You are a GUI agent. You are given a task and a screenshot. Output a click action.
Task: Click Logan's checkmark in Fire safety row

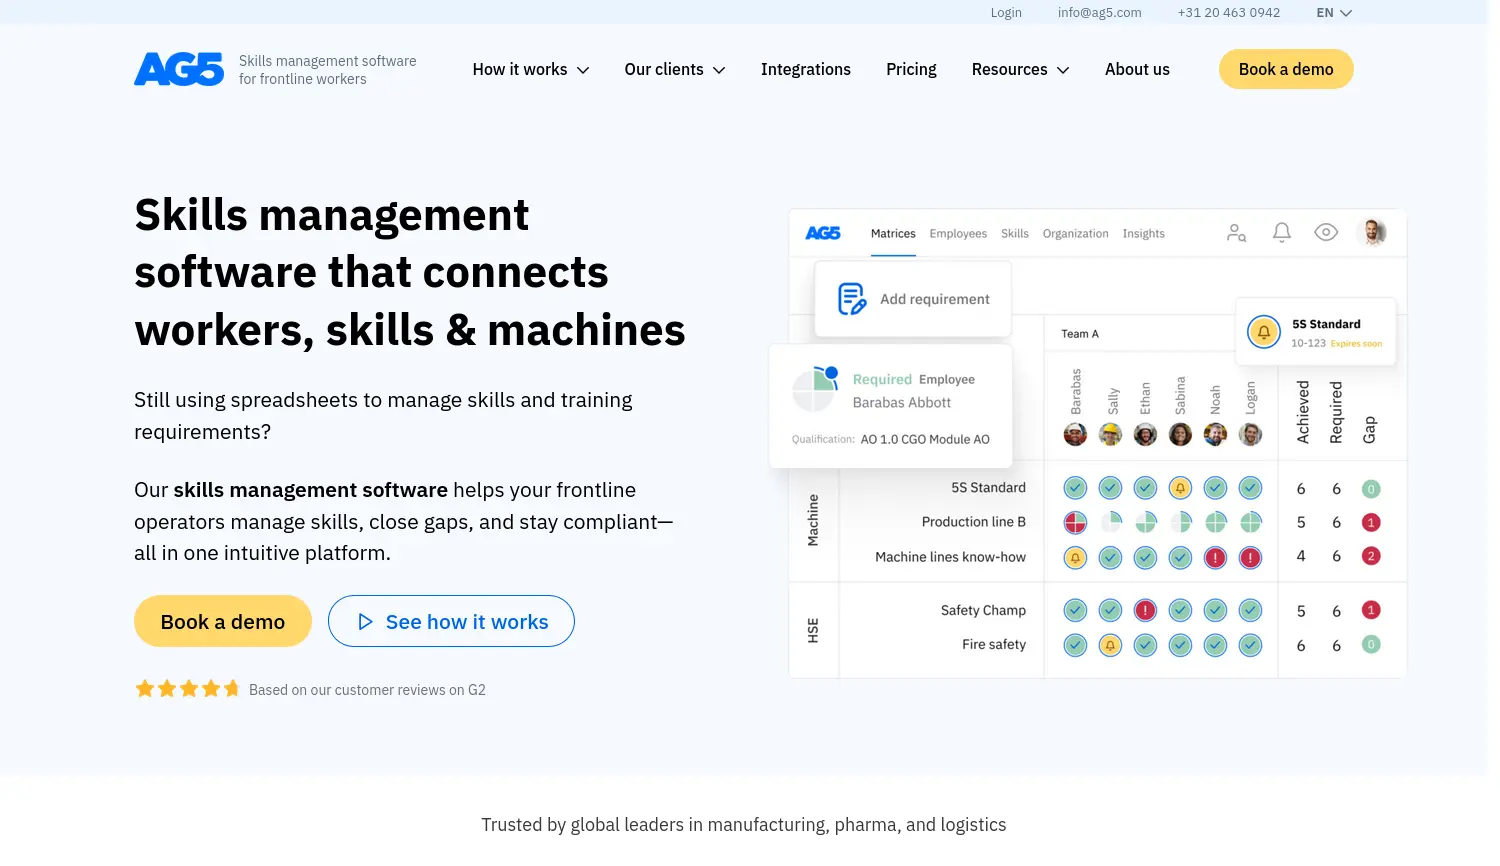[1250, 645]
